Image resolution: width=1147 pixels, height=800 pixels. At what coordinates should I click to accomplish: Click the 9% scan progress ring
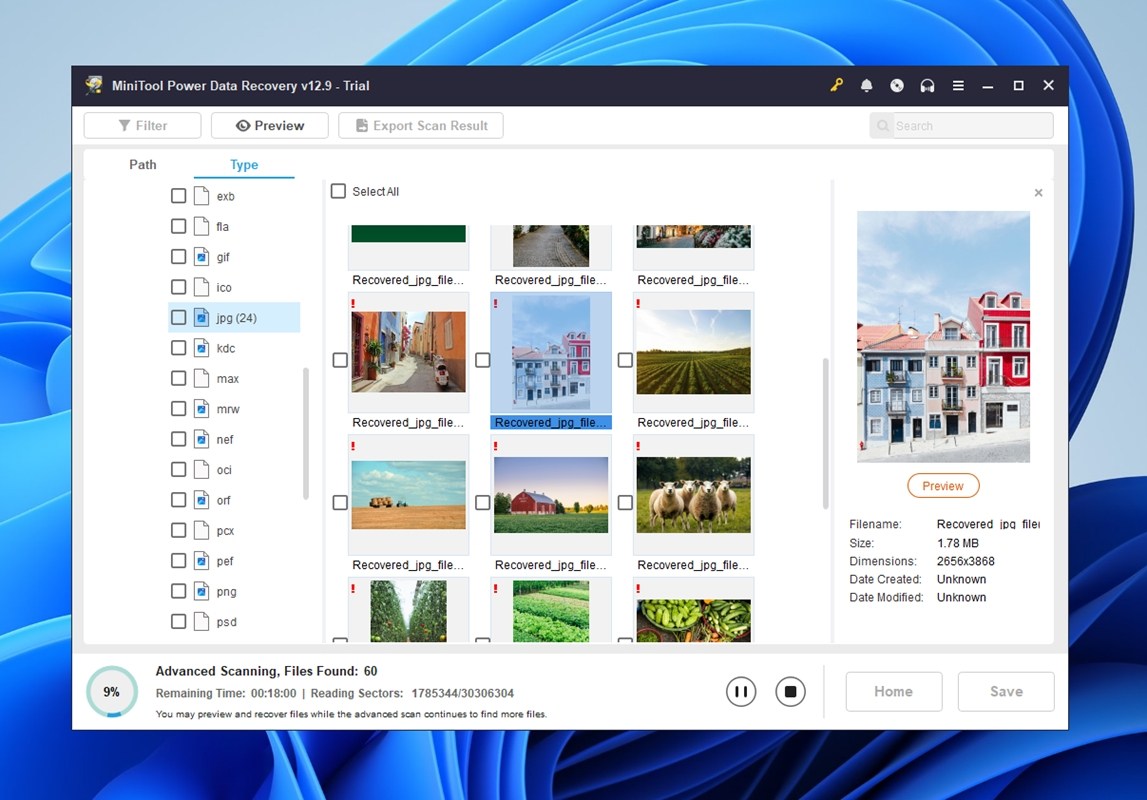click(112, 692)
